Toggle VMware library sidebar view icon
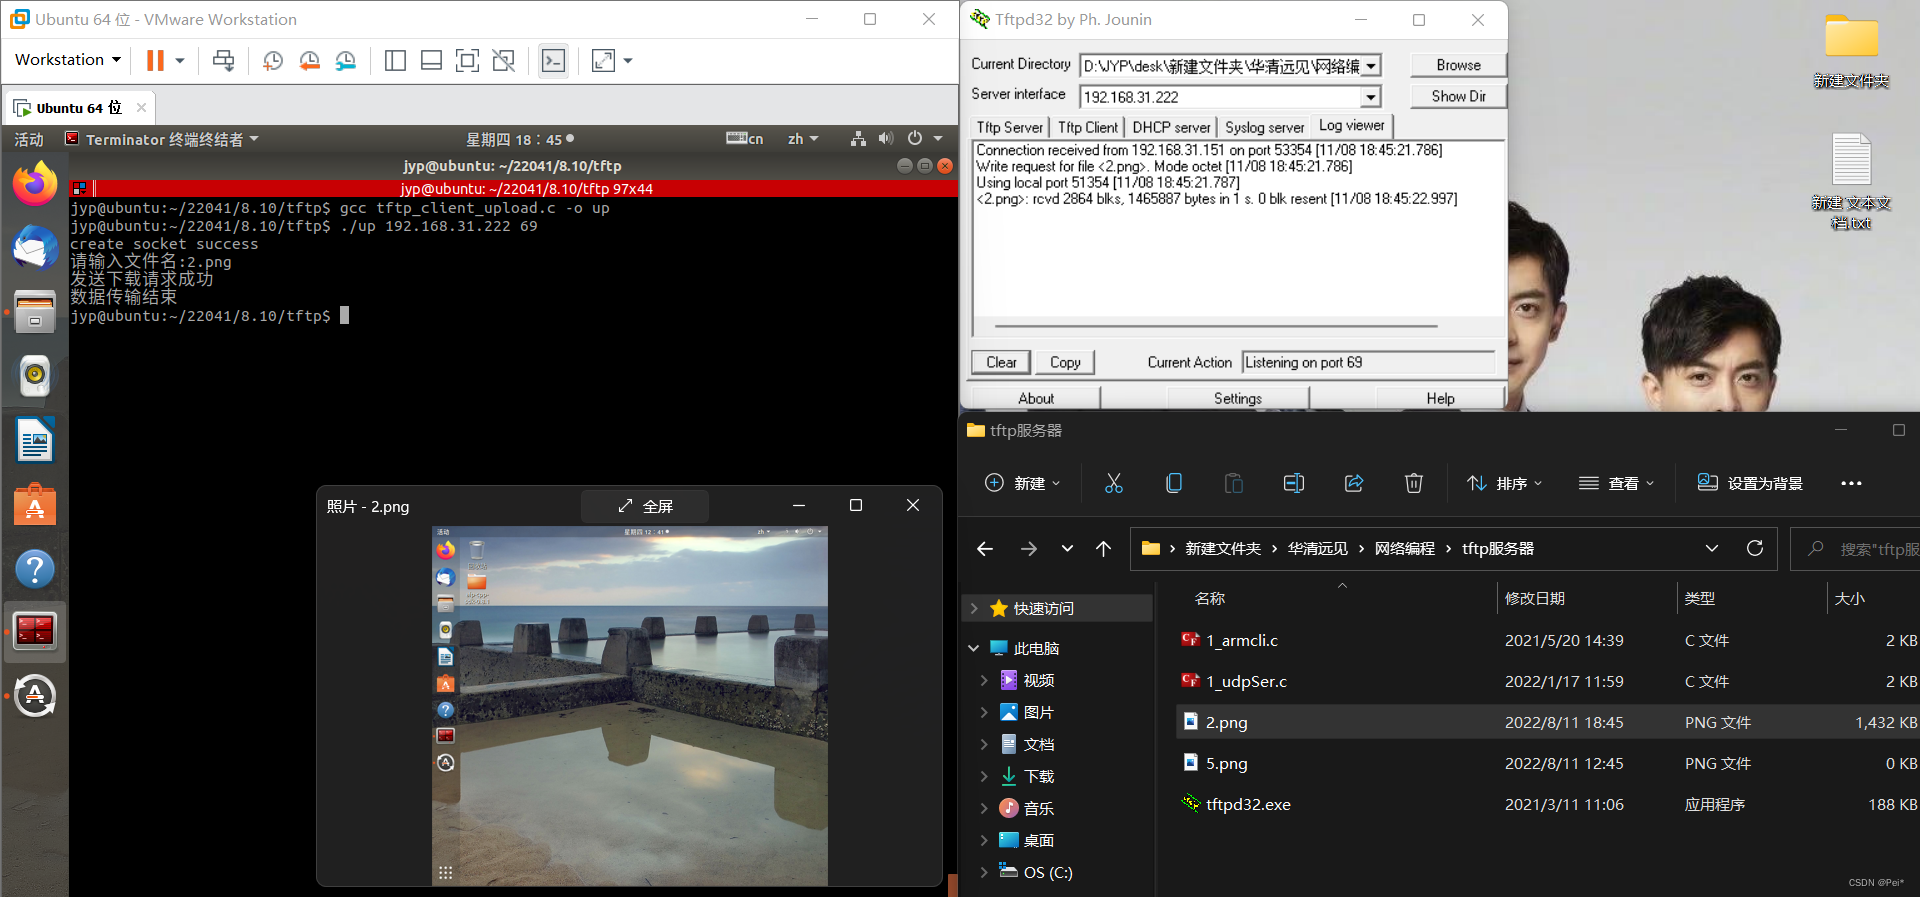Viewport: 1920px width, 897px height. click(395, 61)
